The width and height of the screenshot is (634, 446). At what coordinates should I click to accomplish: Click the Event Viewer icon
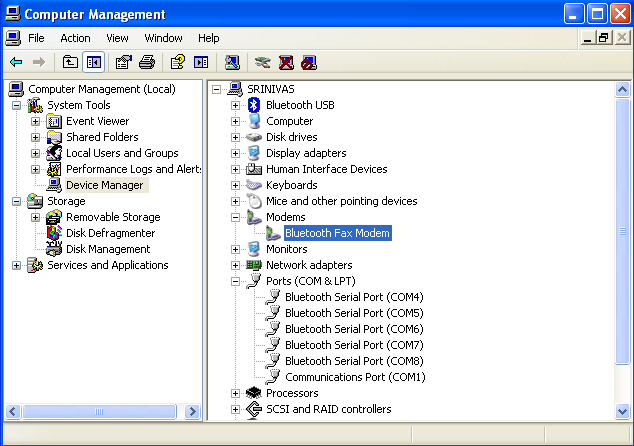pyautogui.click(x=54, y=121)
